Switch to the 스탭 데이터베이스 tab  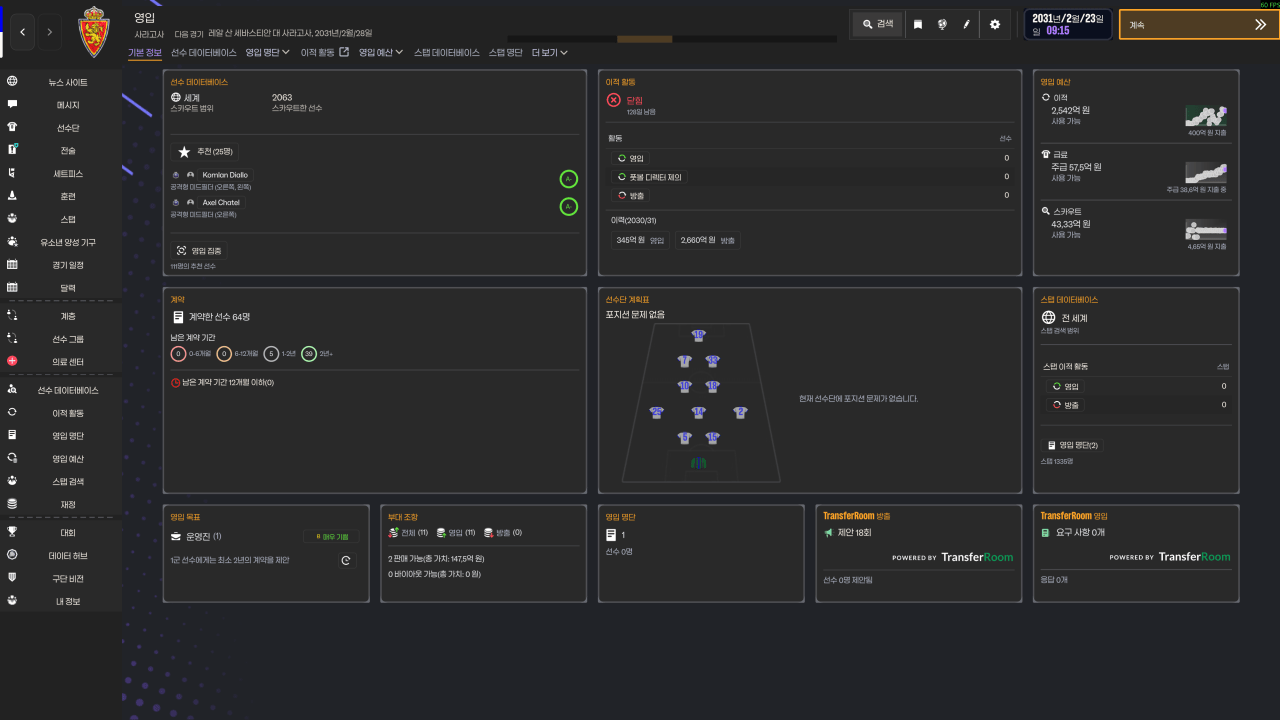(447, 52)
